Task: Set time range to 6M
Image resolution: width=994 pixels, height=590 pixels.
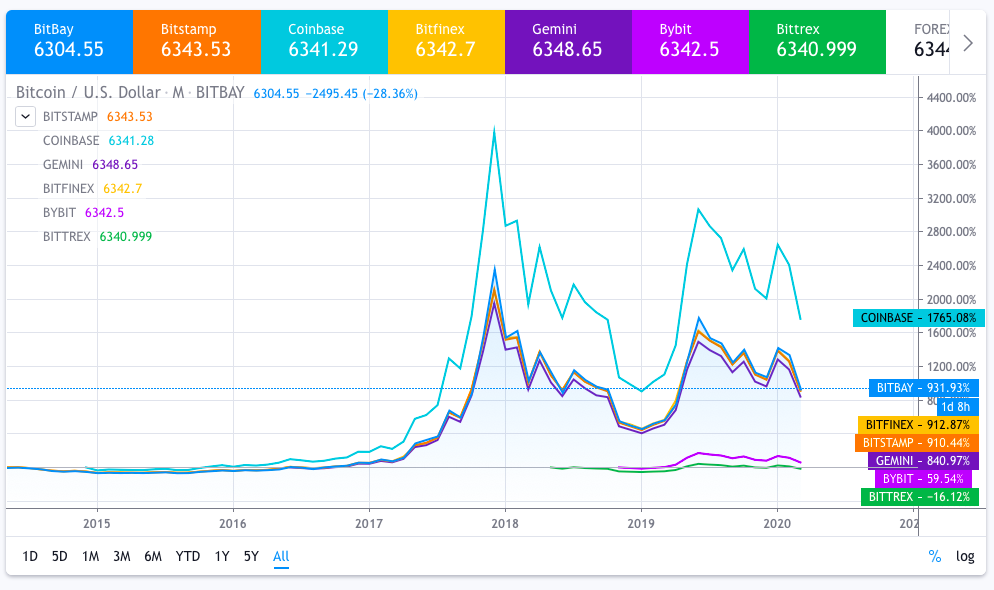Action: click(153, 556)
